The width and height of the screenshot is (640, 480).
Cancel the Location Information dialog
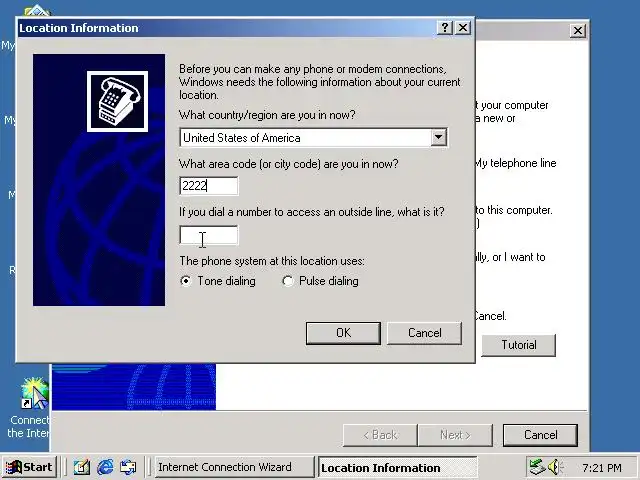point(424,333)
